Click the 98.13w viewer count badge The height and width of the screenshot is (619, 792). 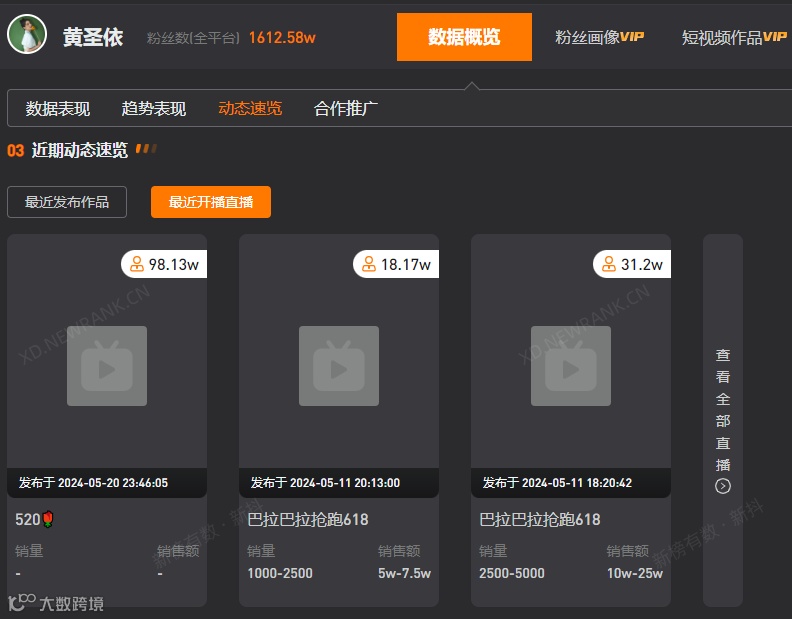tap(164, 264)
